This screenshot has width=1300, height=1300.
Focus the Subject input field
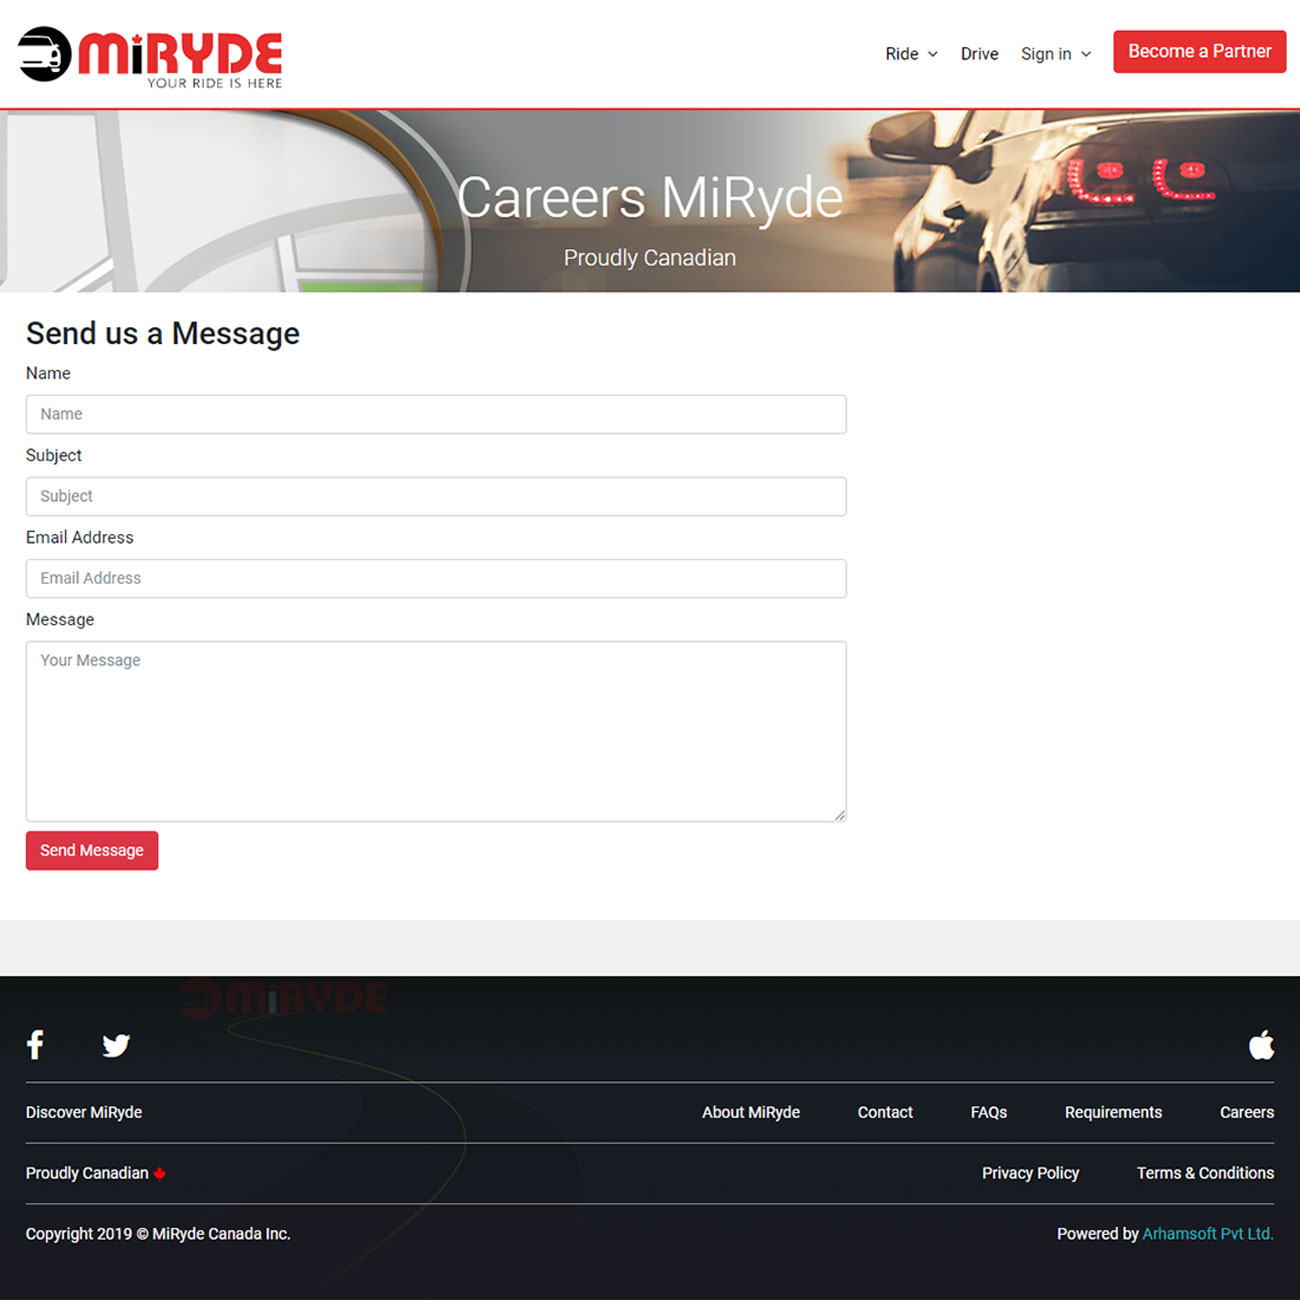(x=436, y=496)
